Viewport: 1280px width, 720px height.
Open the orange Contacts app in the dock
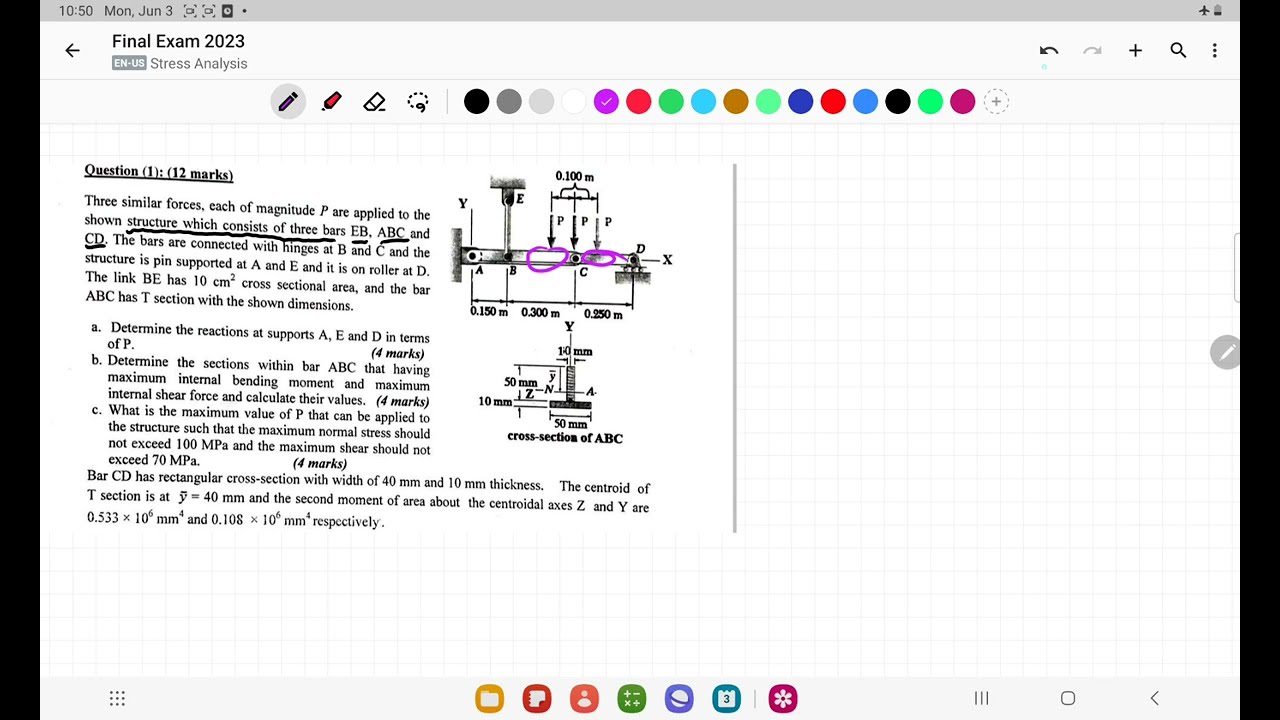(584, 699)
